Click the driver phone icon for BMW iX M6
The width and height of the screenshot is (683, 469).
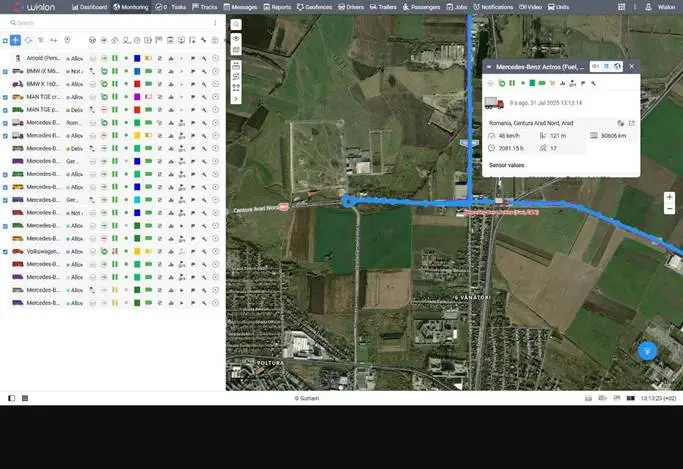(x=92, y=71)
